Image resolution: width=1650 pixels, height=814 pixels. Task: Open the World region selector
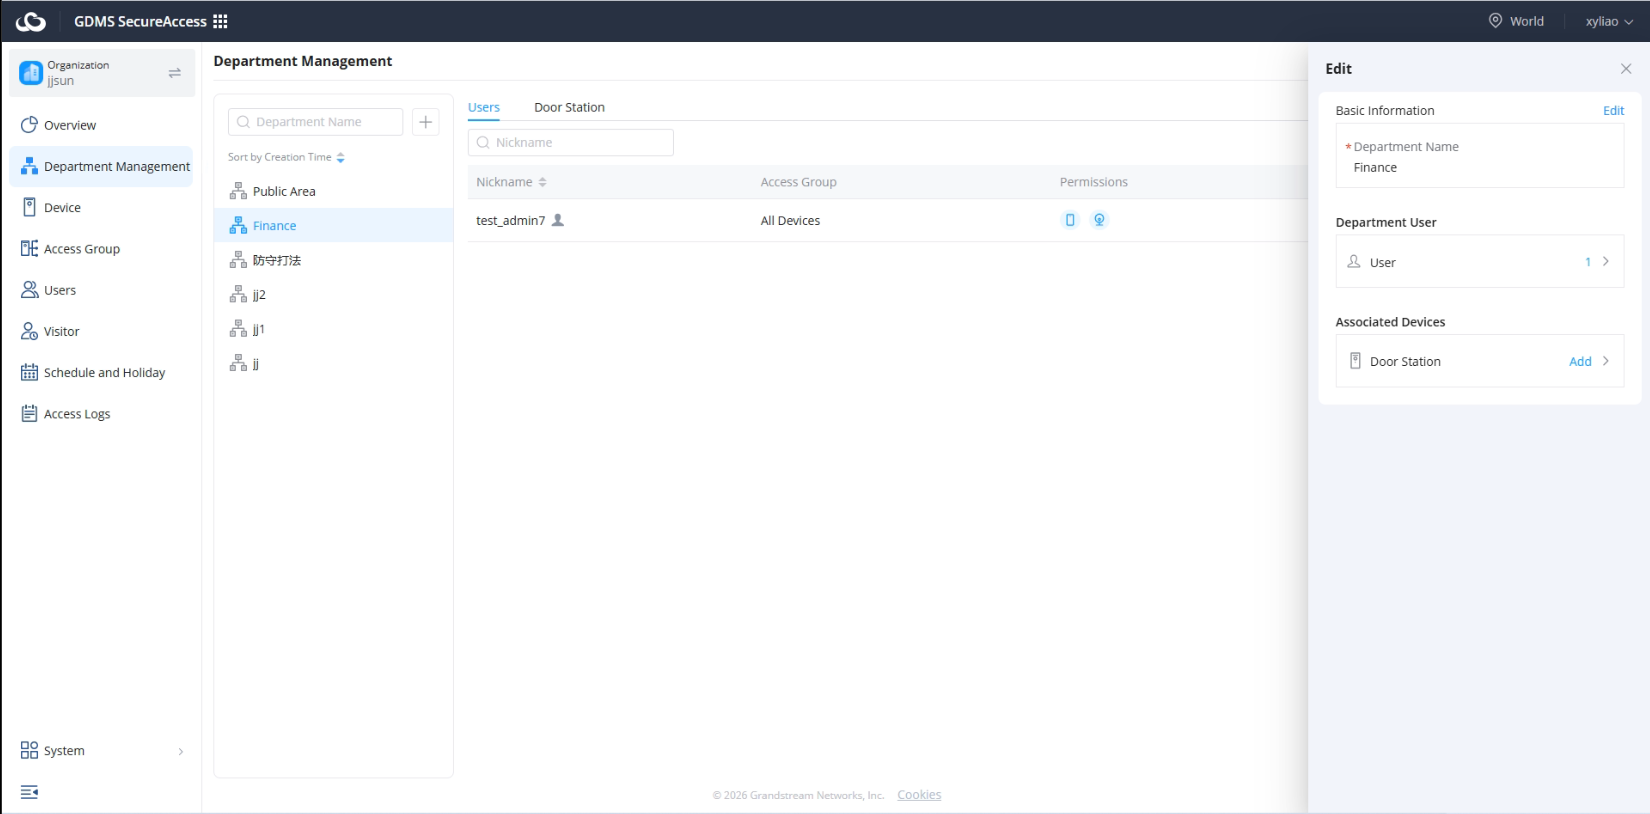point(1516,21)
